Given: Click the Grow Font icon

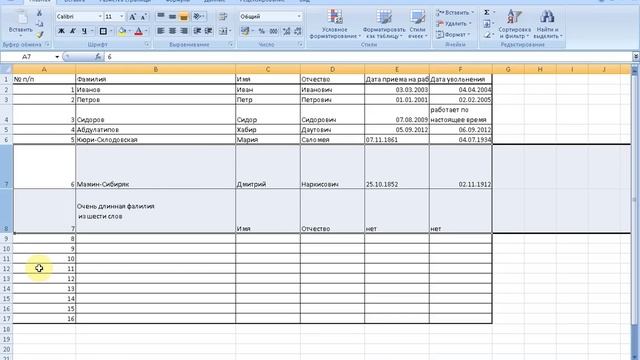Looking at the screenshot, I should pos(132,17).
